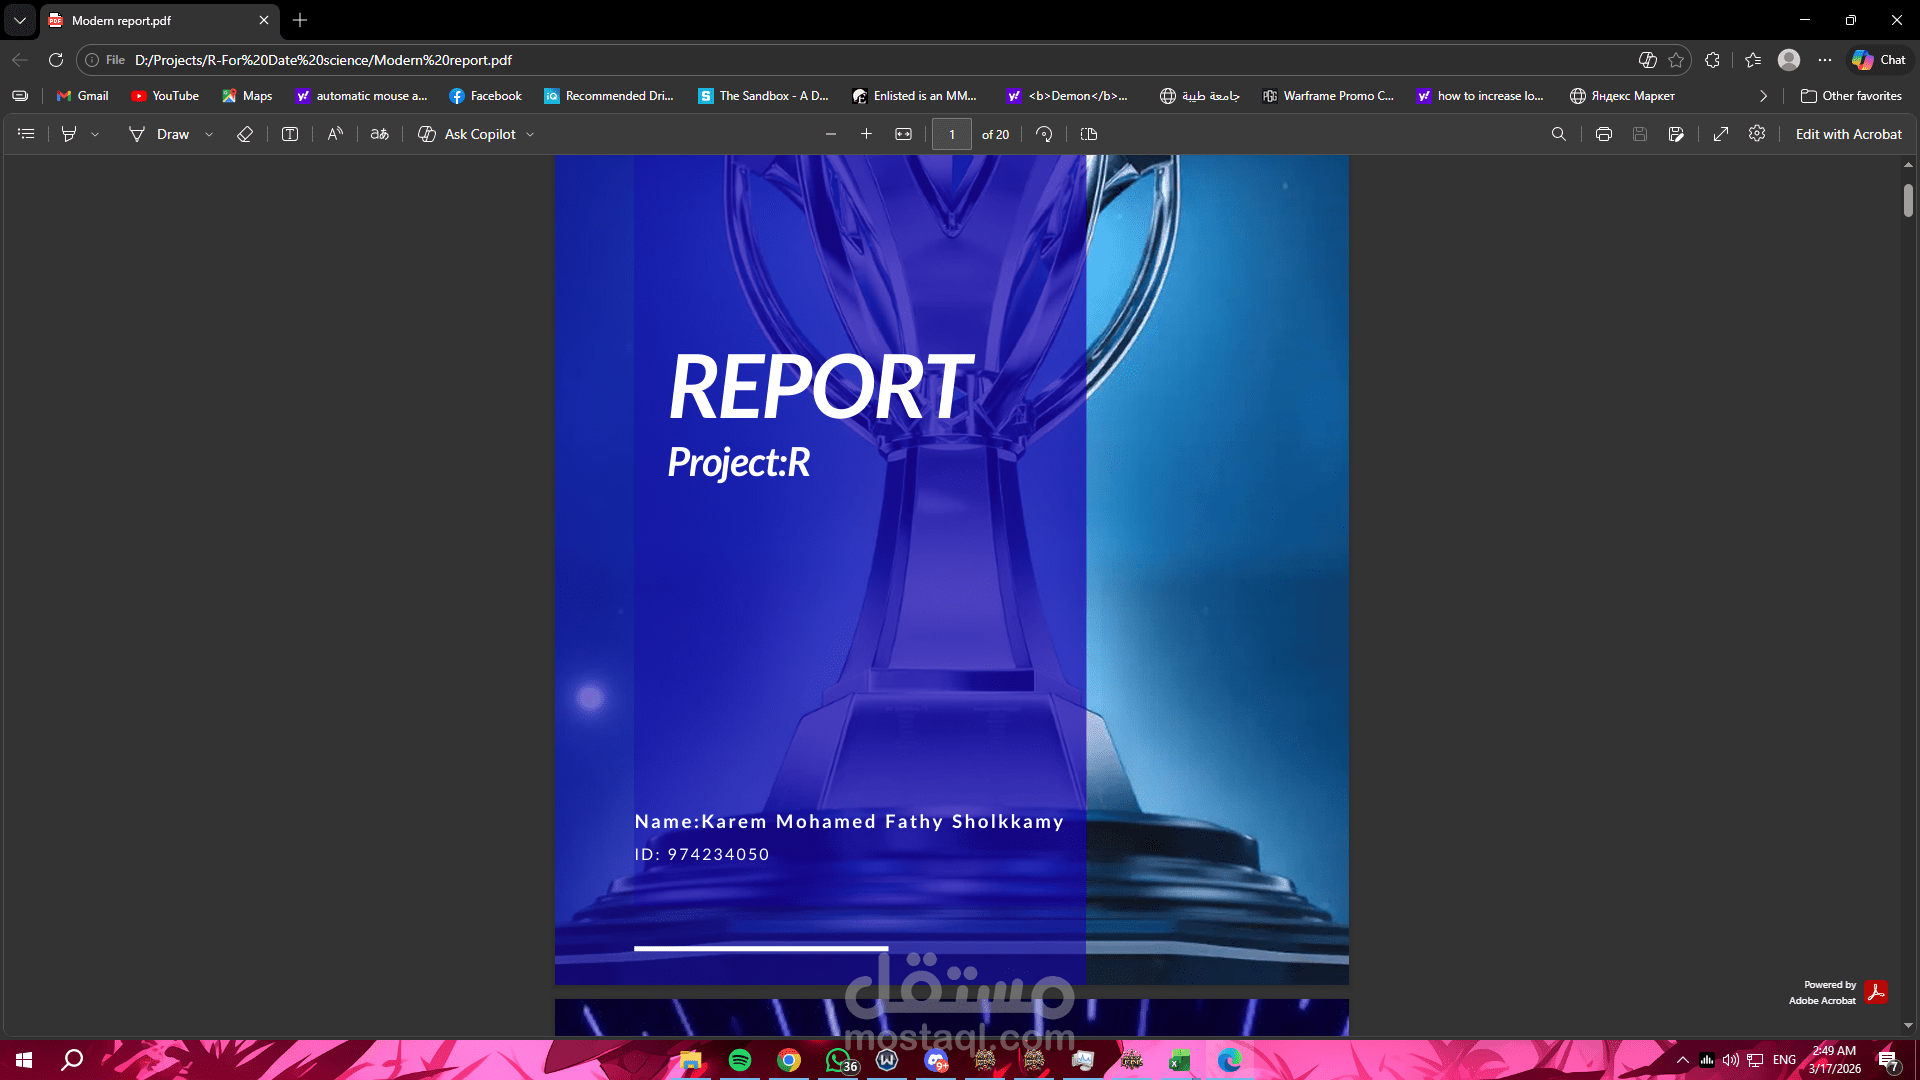This screenshot has width=1920, height=1080.
Task: Select the Erase annotation tool
Action: (244, 133)
